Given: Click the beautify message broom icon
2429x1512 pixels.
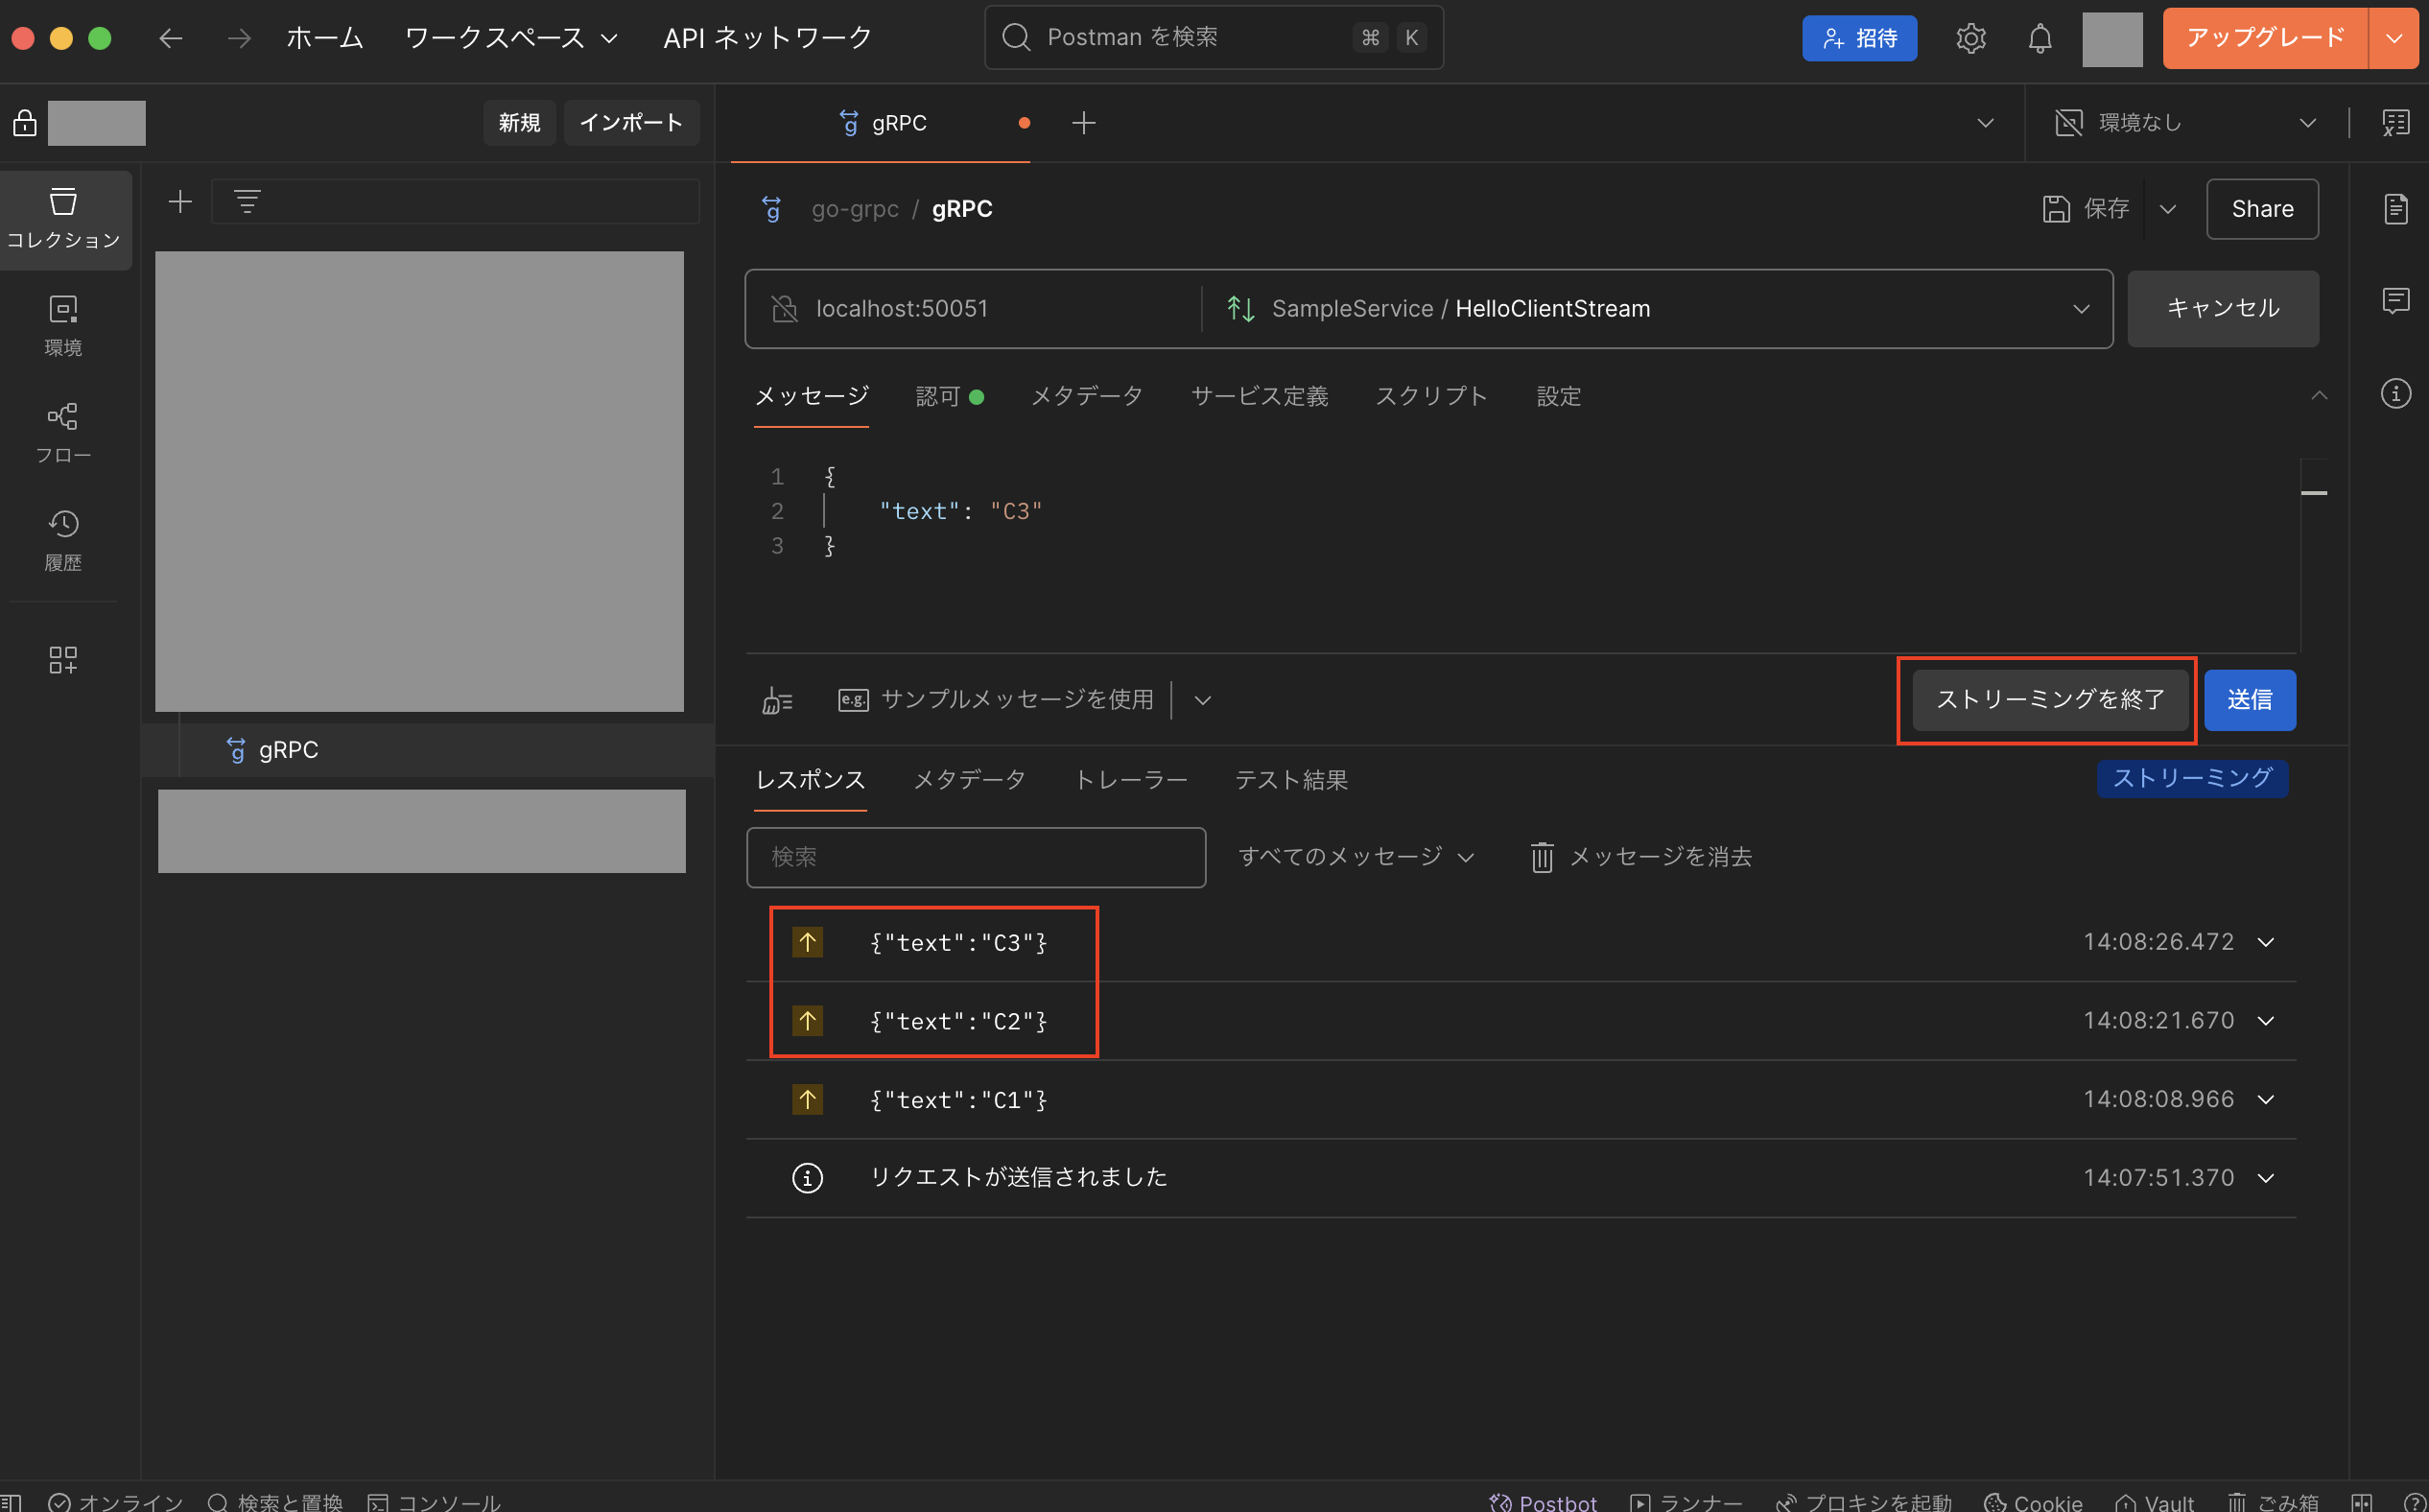Looking at the screenshot, I should pyautogui.click(x=777, y=700).
